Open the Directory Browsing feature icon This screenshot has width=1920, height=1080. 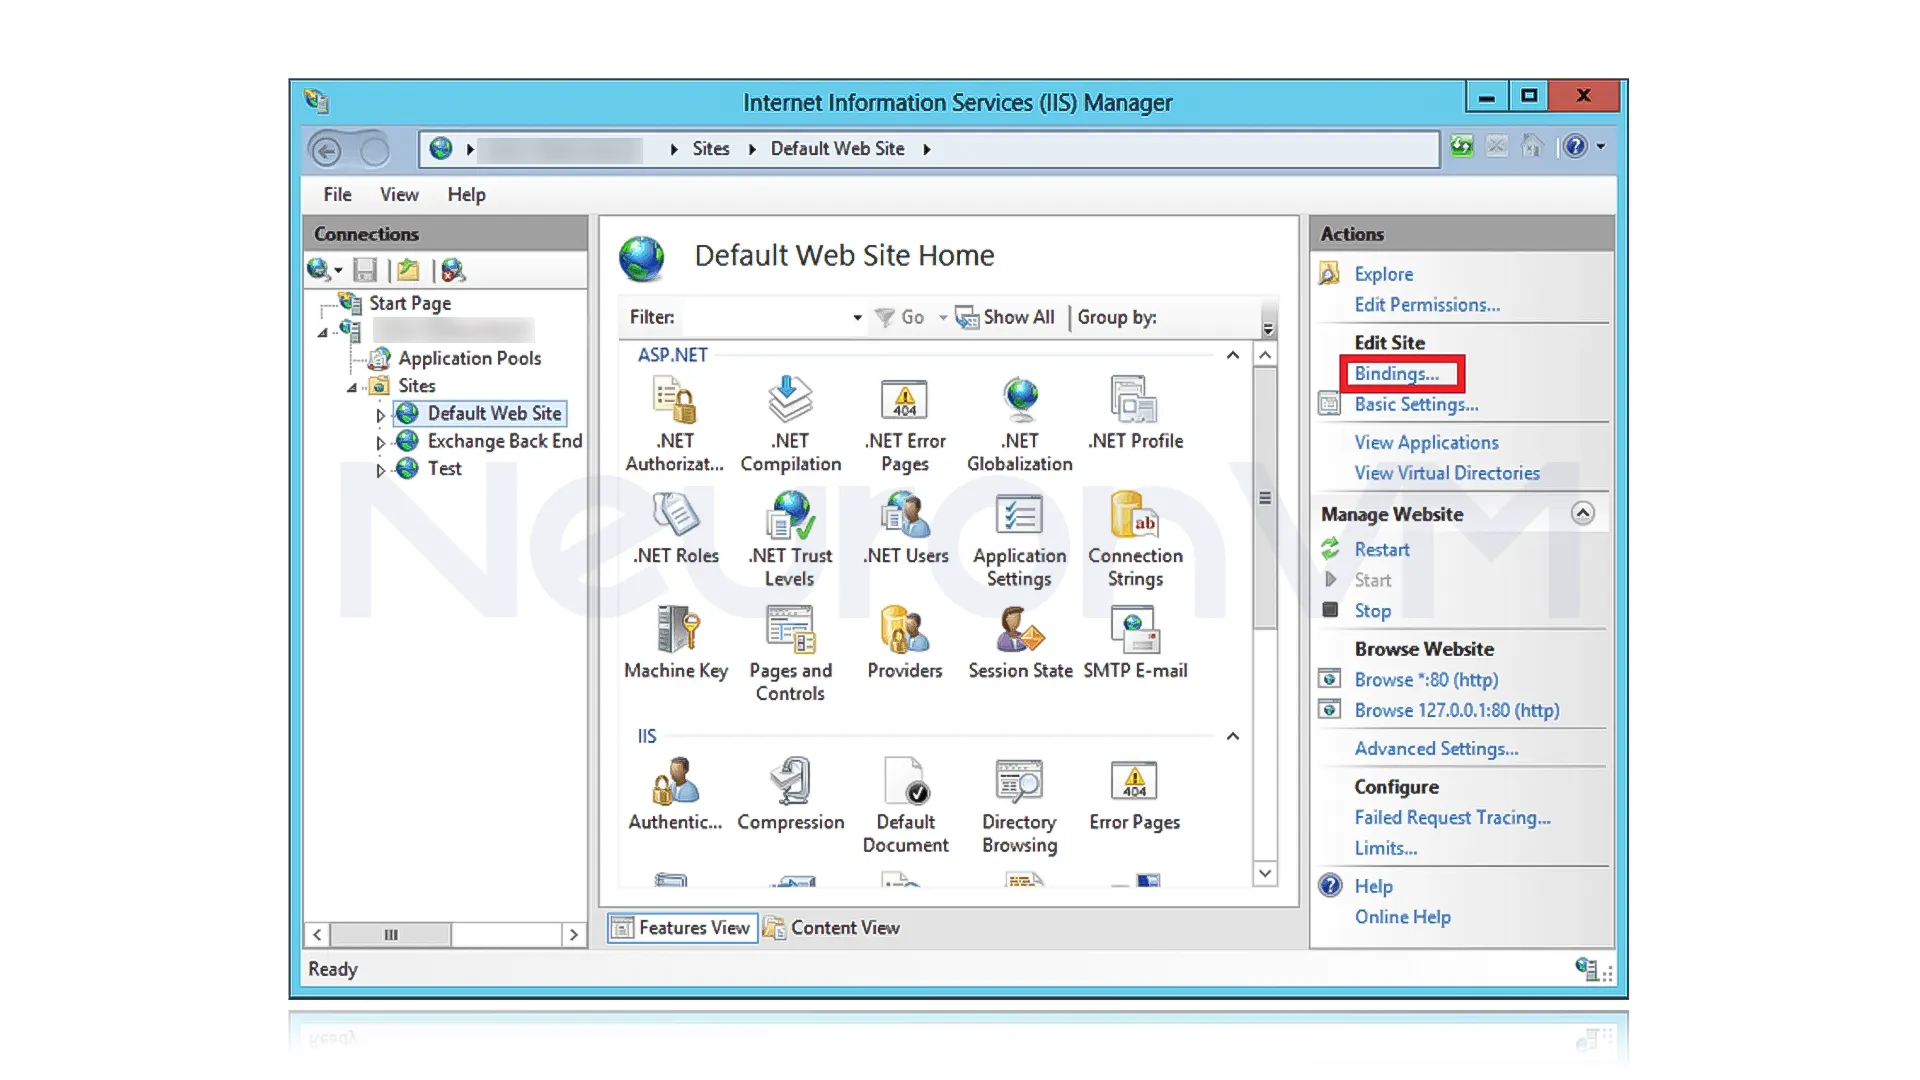pos(1018,783)
